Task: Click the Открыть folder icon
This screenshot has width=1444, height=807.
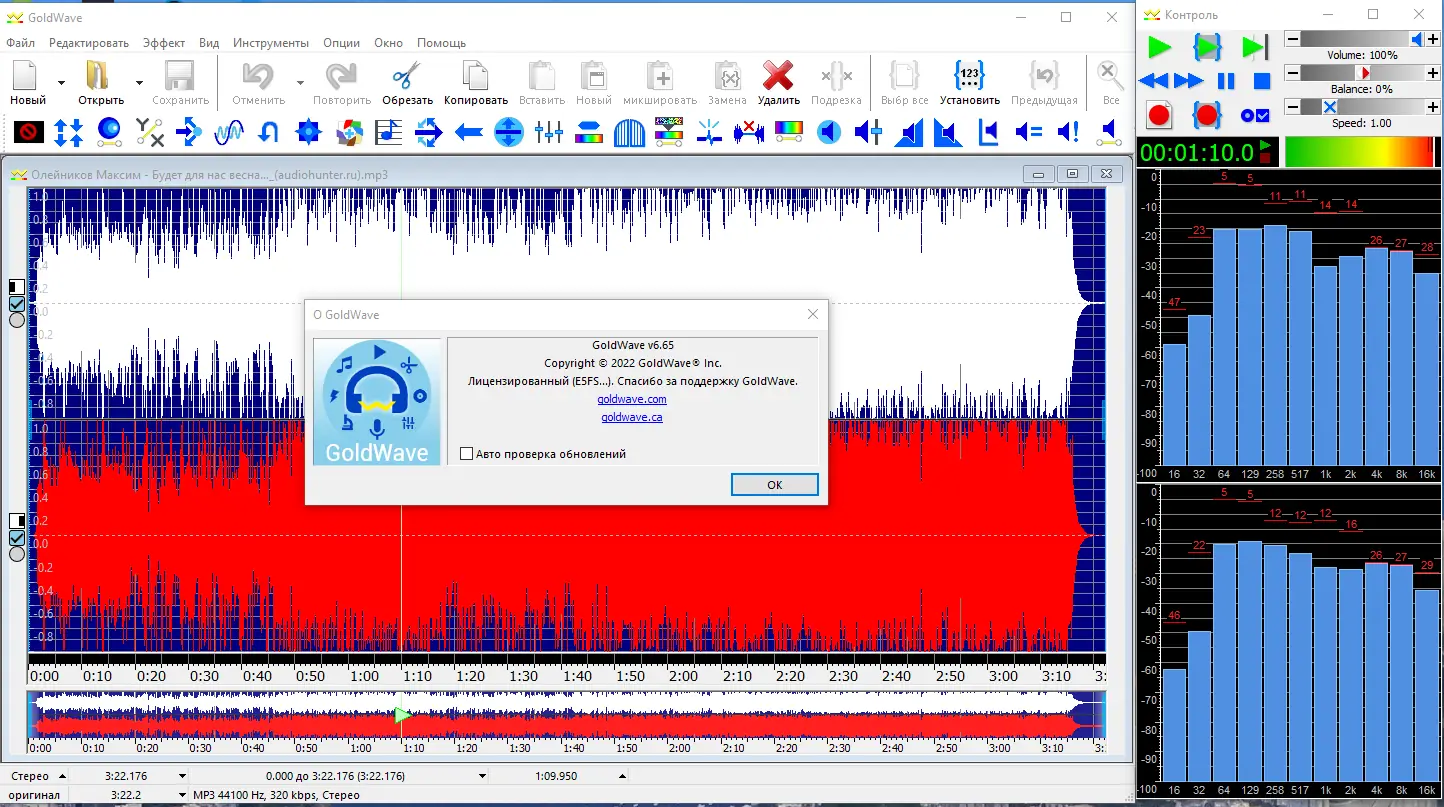Action: (97, 77)
